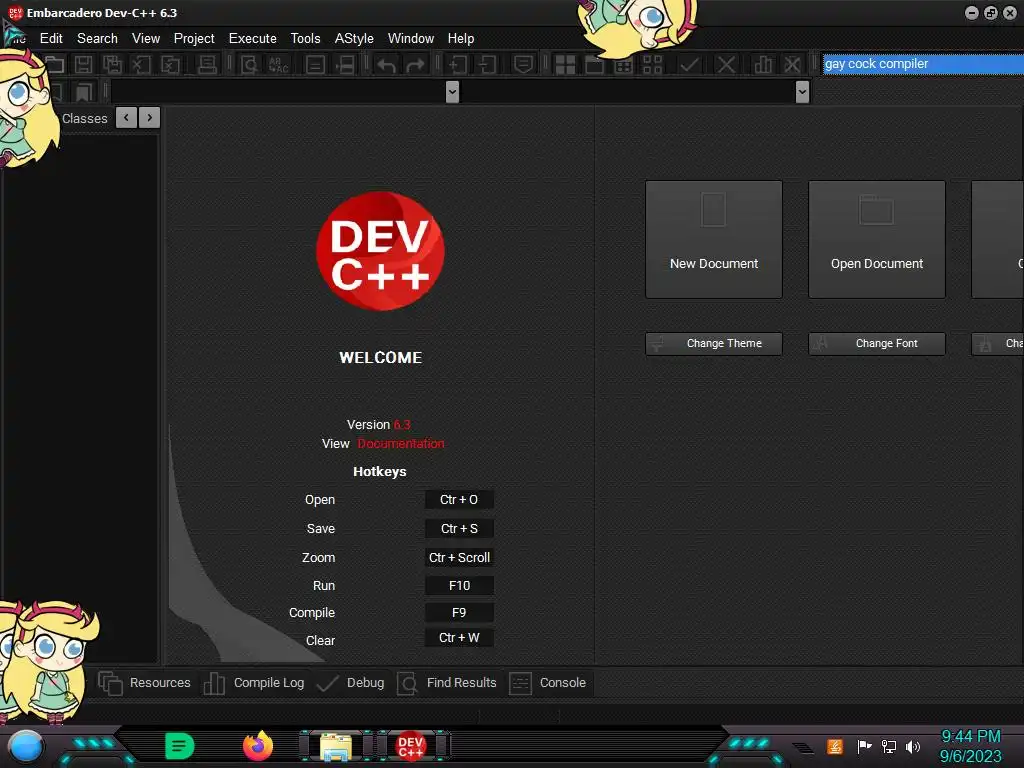Switch to the Find Results tab
This screenshot has height=768, width=1024.
(447, 683)
